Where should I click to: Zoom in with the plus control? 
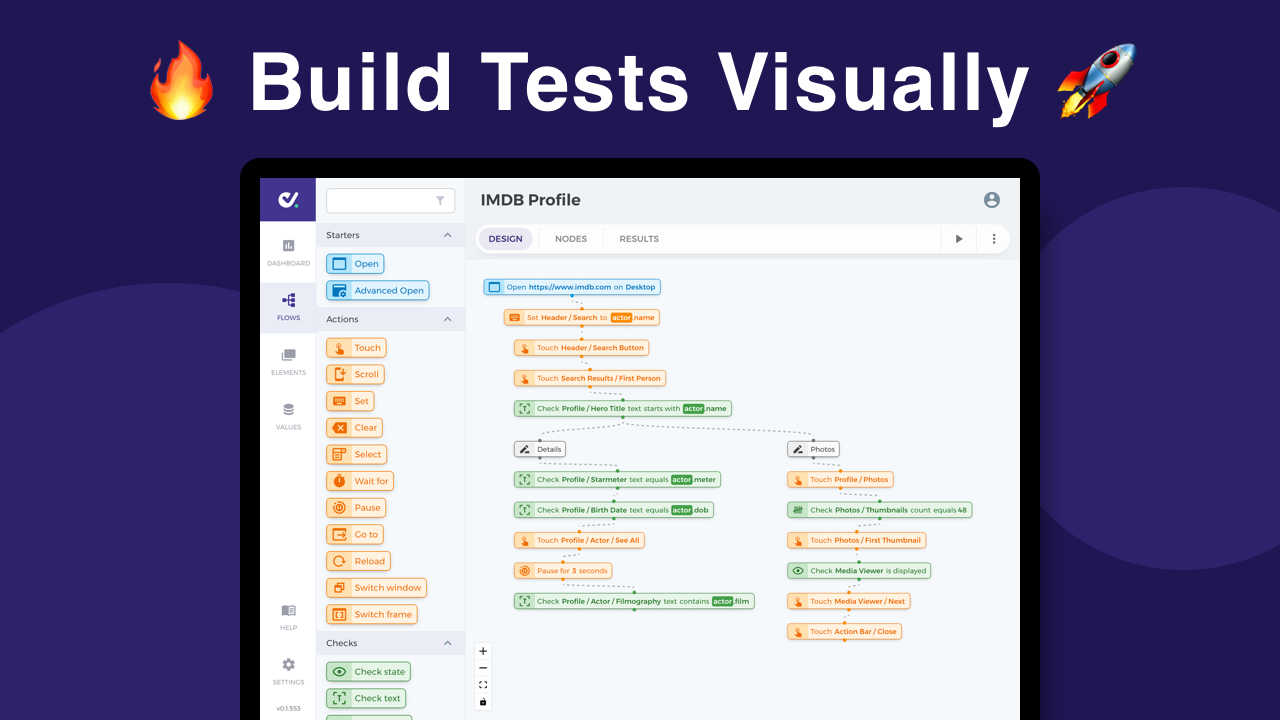click(483, 651)
